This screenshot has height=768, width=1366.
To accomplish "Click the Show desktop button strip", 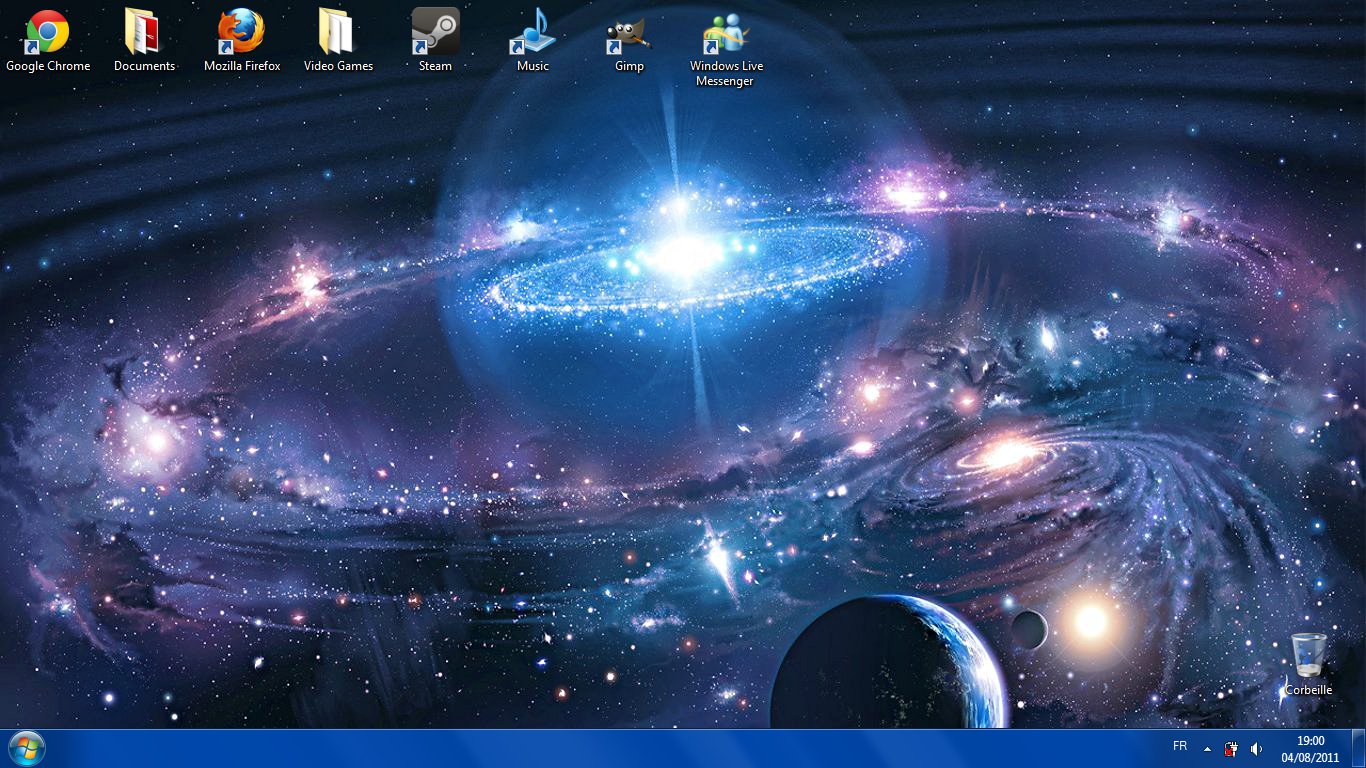I will pos(1358,748).
